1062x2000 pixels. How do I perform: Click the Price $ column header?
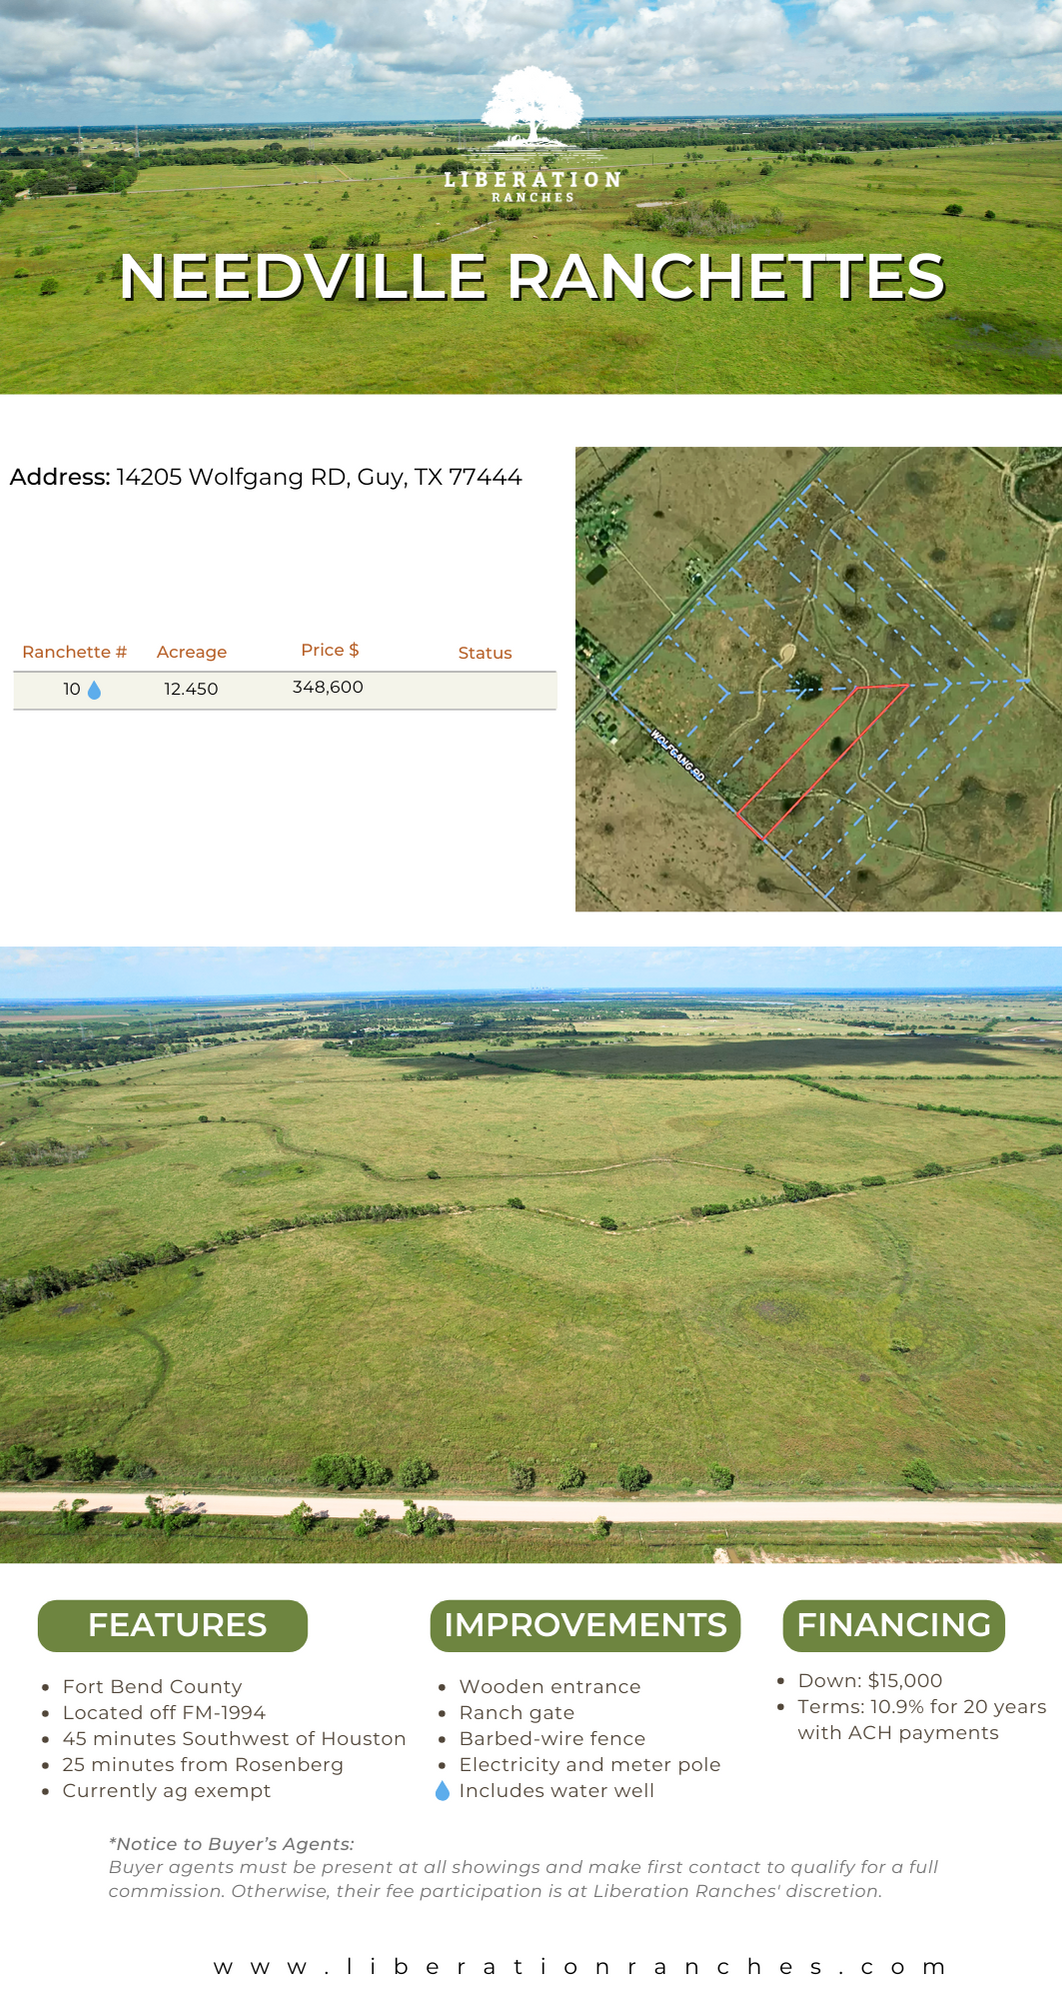coord(330,650)
